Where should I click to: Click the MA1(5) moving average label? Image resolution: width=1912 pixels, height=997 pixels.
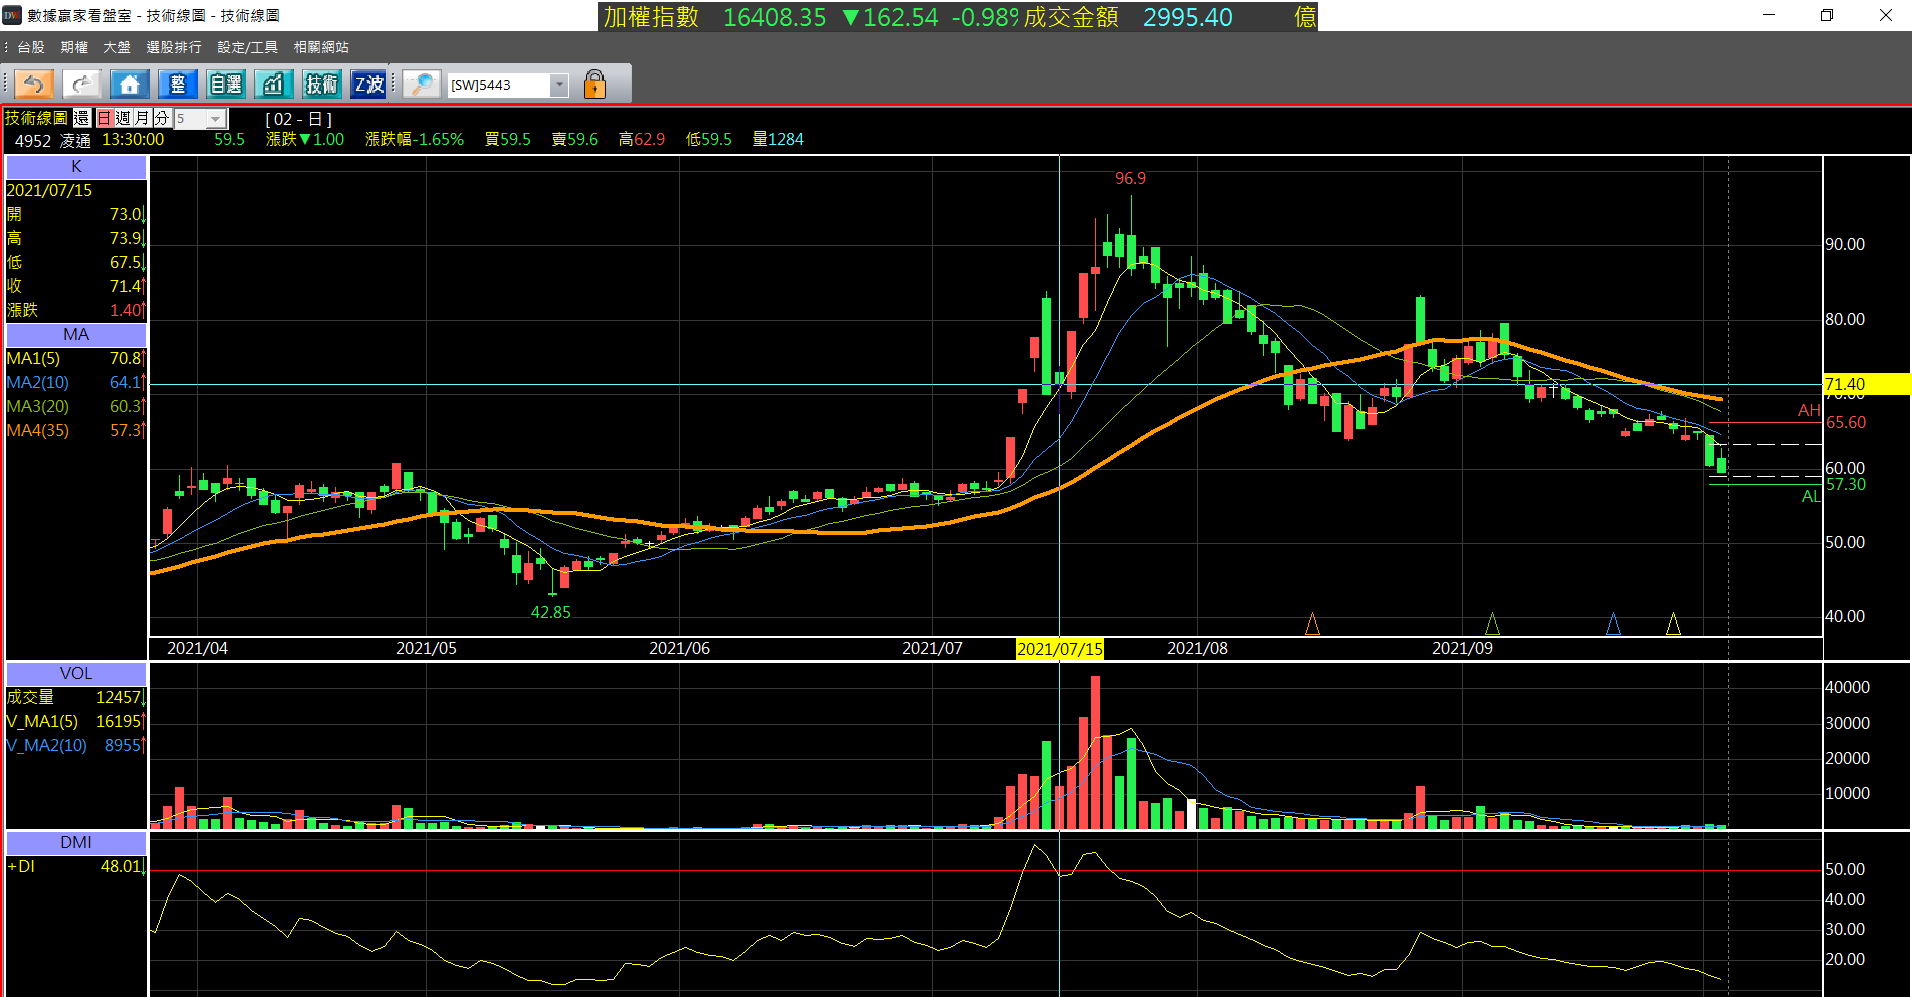(33, 358)
